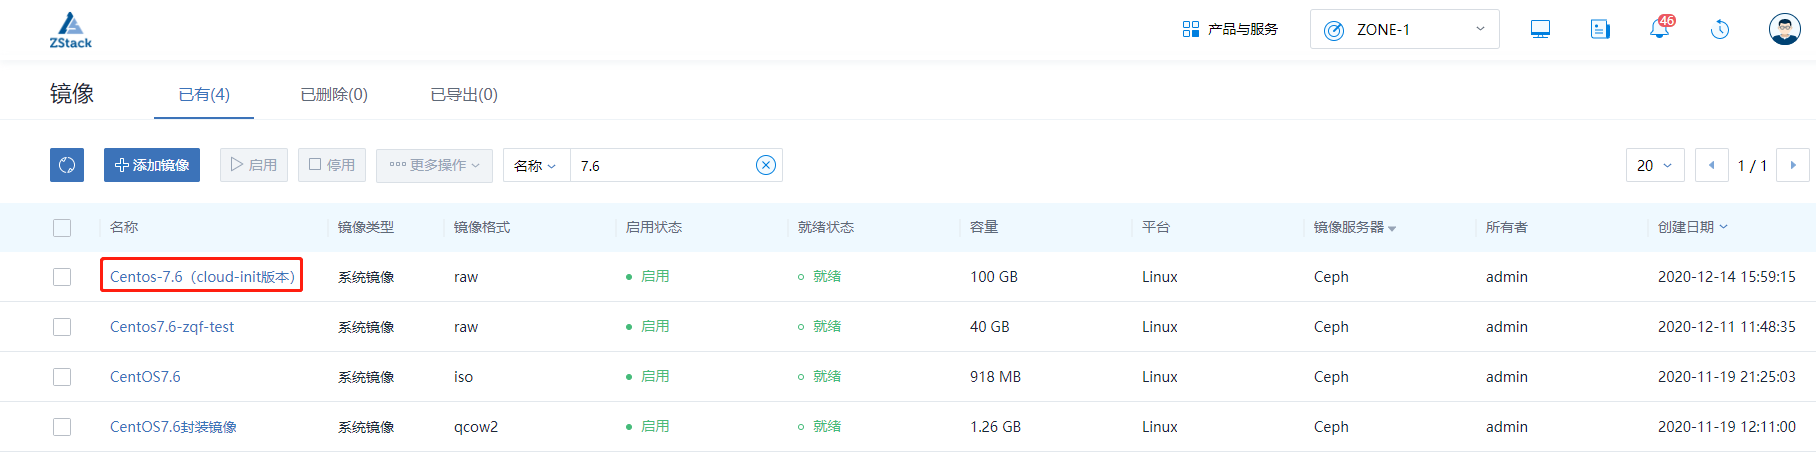Viewport: 1816px width, 453px height.
Task: Sort by the 创建日期 column header
Action: point(1693,227)
